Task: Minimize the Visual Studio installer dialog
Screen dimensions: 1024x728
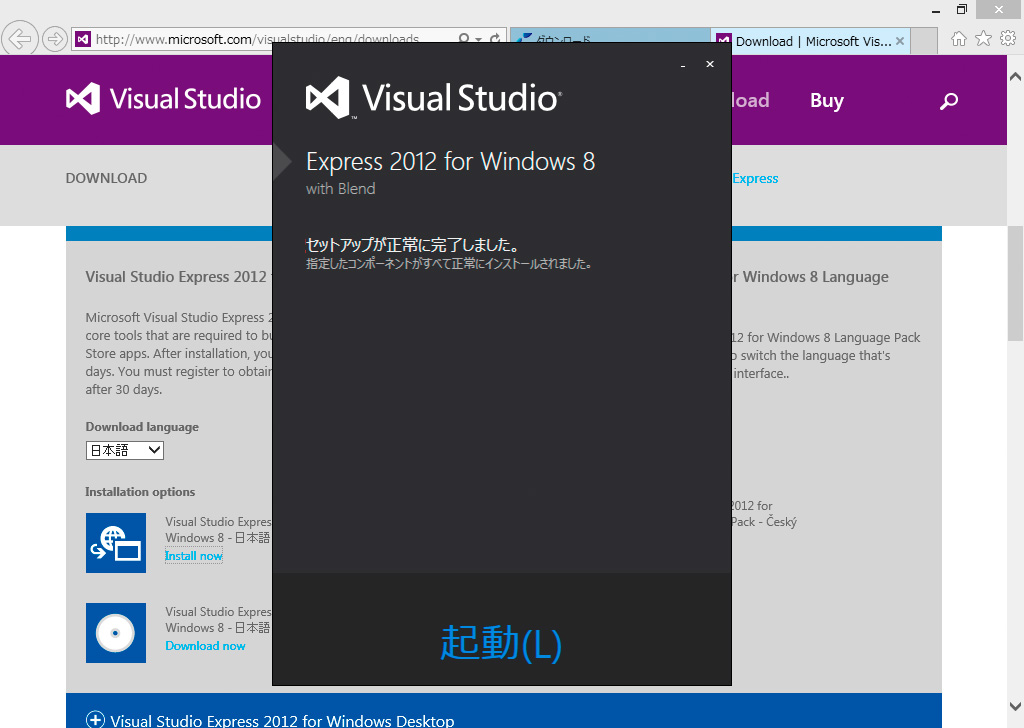Action: tap(683, 65)
